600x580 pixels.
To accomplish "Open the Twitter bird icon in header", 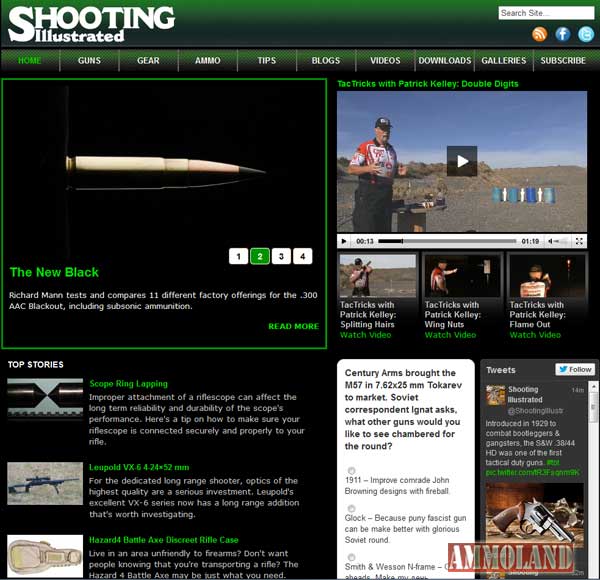I will (x=586, y=34).
